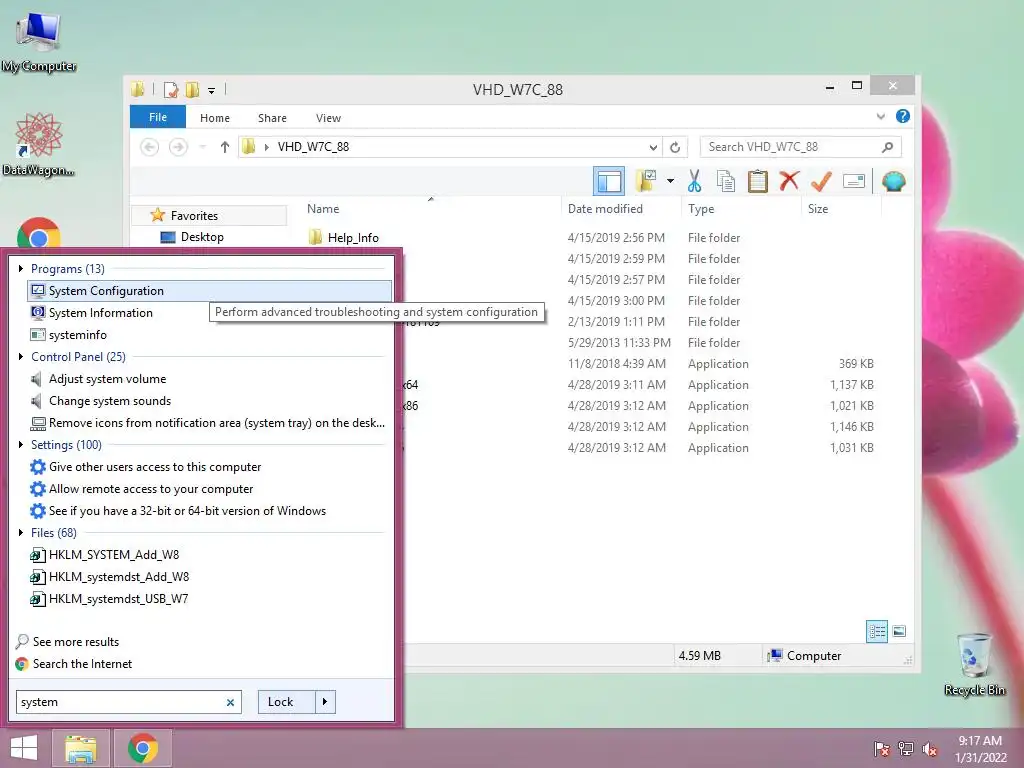Open the Customize Quick Access Toolbar dropdown

click(211, 90)
